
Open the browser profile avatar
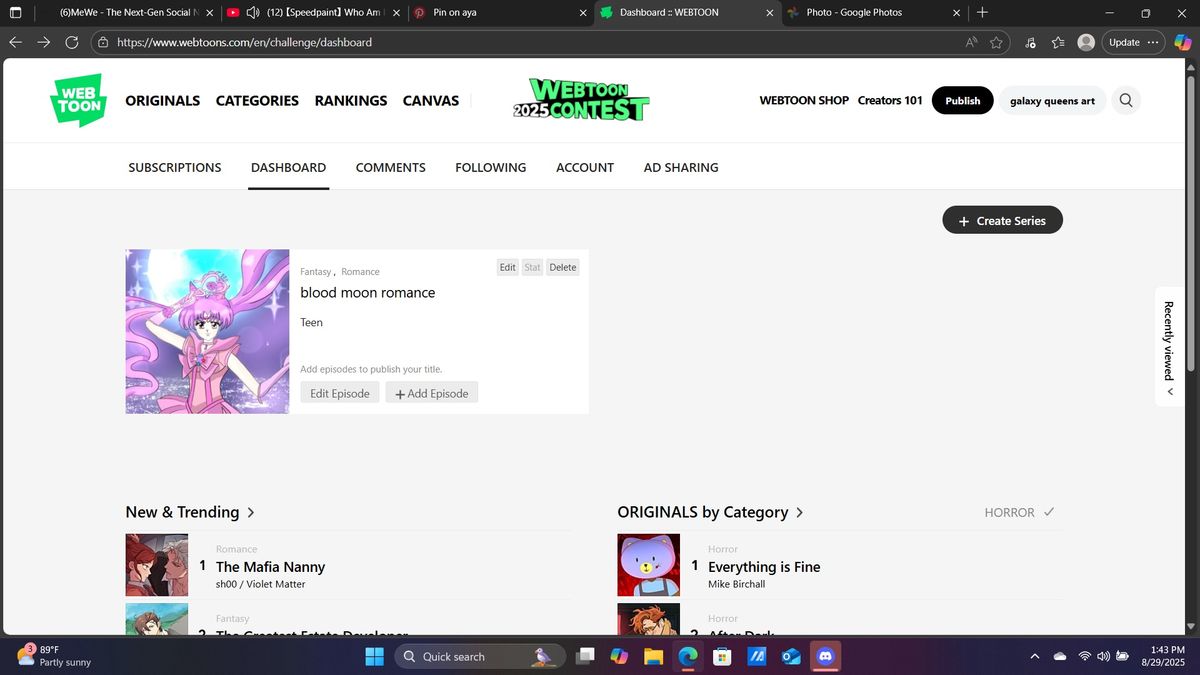(x=1086, y=42)
